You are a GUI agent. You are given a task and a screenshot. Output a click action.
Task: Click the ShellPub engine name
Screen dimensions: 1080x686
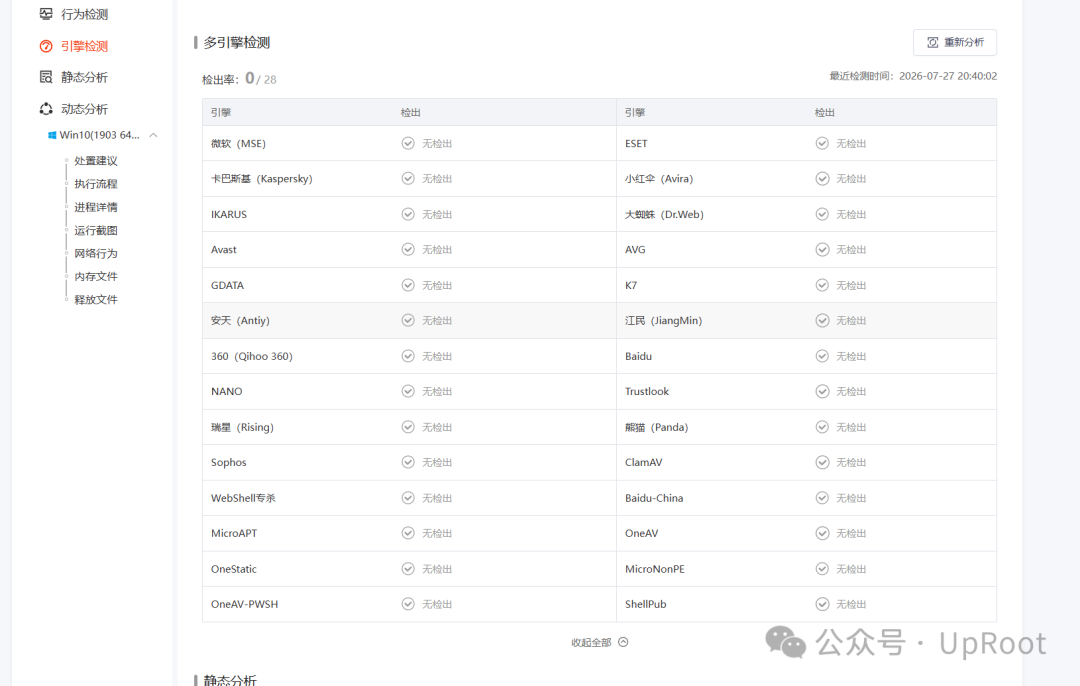click(x=645, y=604)
